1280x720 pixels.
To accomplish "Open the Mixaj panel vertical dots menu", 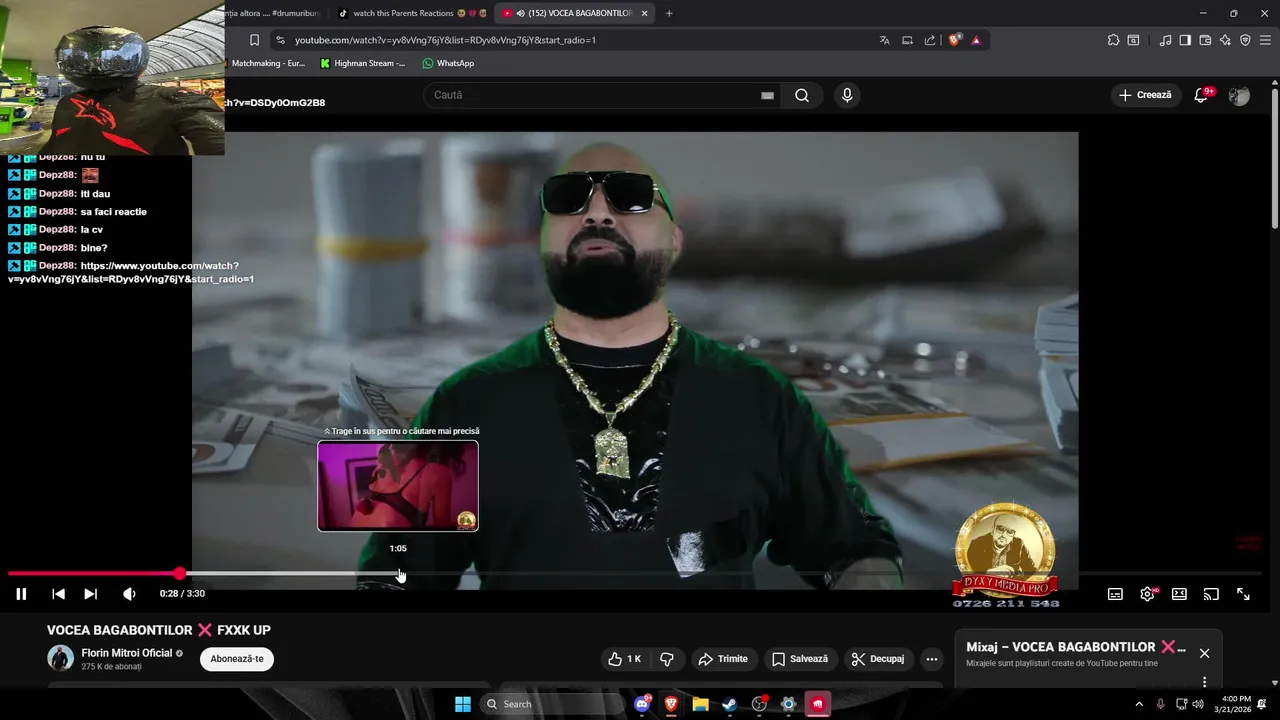I will pyautogui.click(x=1204, y=682).
